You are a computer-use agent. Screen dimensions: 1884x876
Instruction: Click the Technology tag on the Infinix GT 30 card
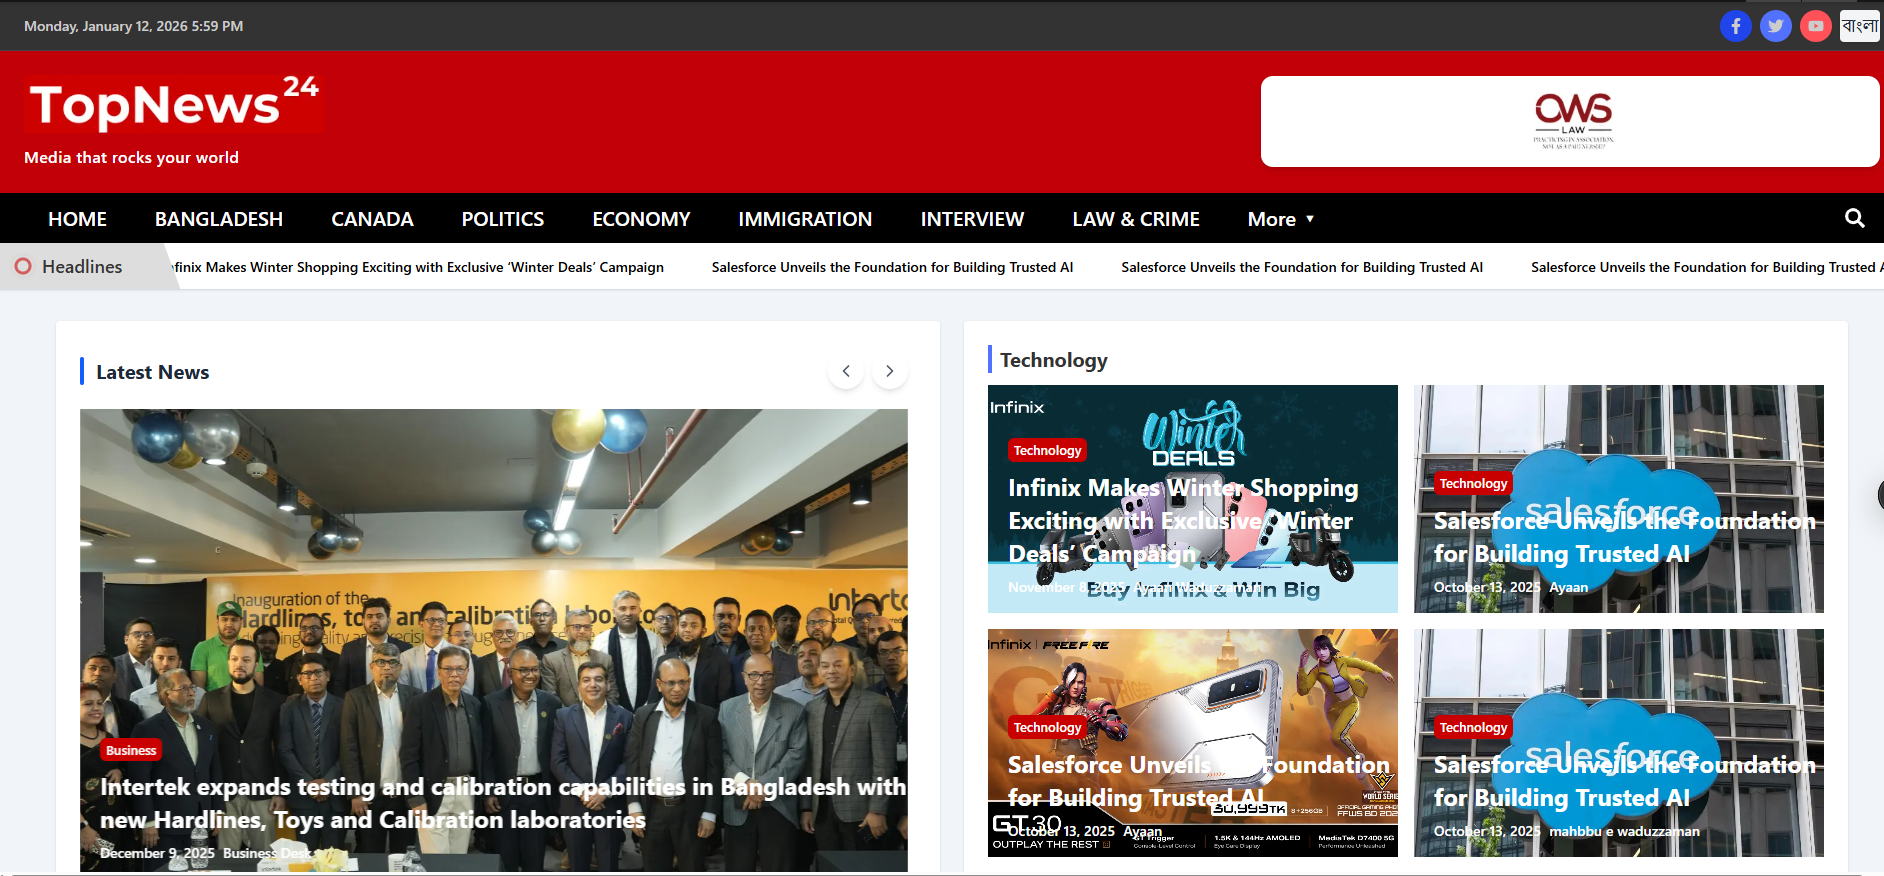[x=1047, y=727]
